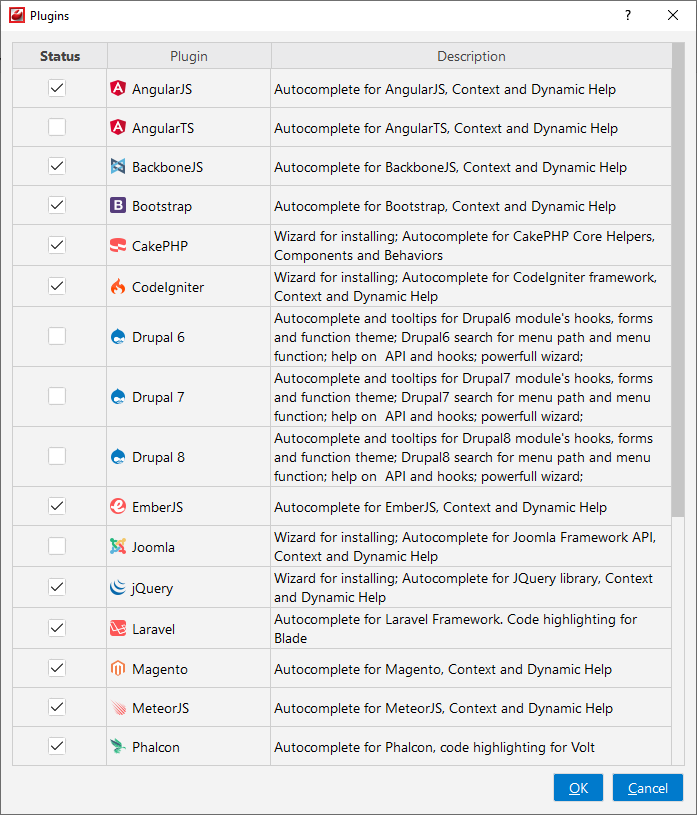
Task: Enable the Drupal 6 plugin
Action: click(57, 336)
